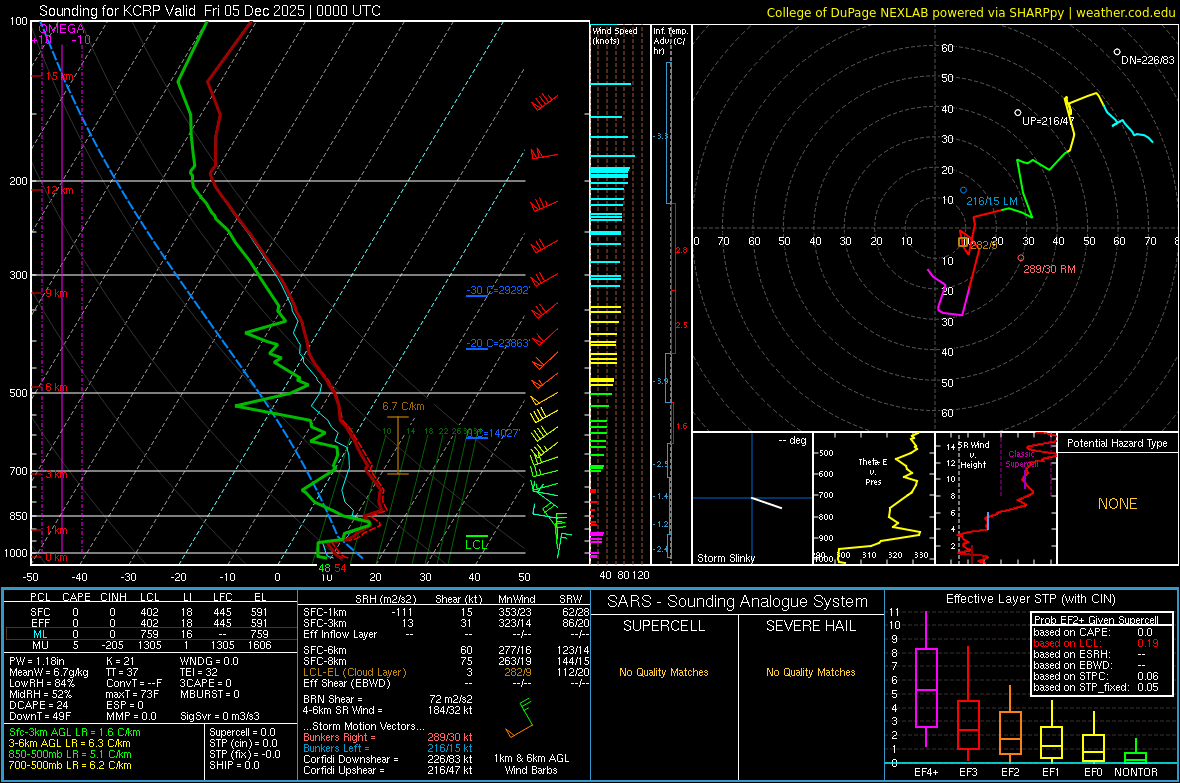
Task: Click the '6.7 C/km' lapse rate label
Action: pyautogui.click(x=403, y=407)
